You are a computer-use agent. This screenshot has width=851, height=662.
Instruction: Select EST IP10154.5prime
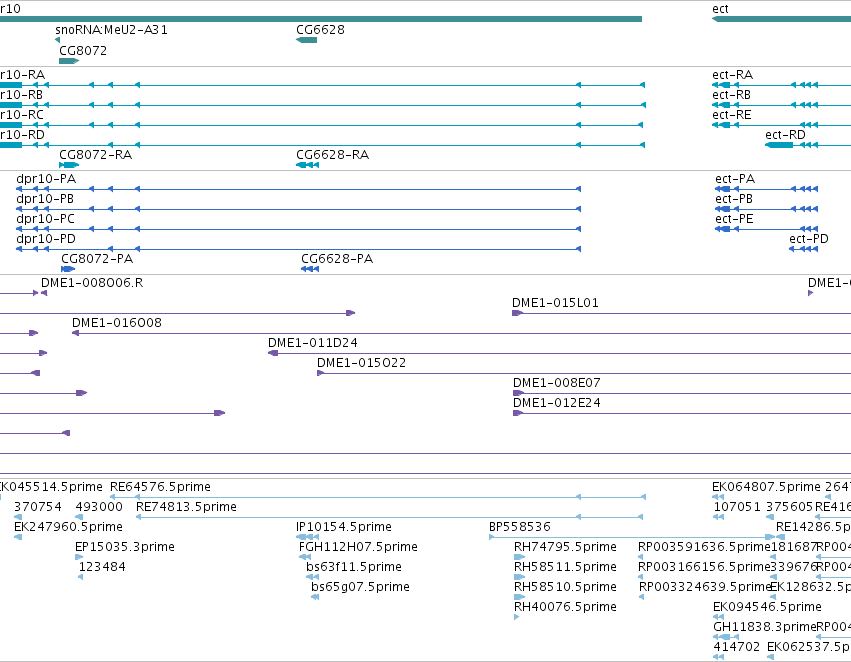pyautogui.click(x=344, y=527)
